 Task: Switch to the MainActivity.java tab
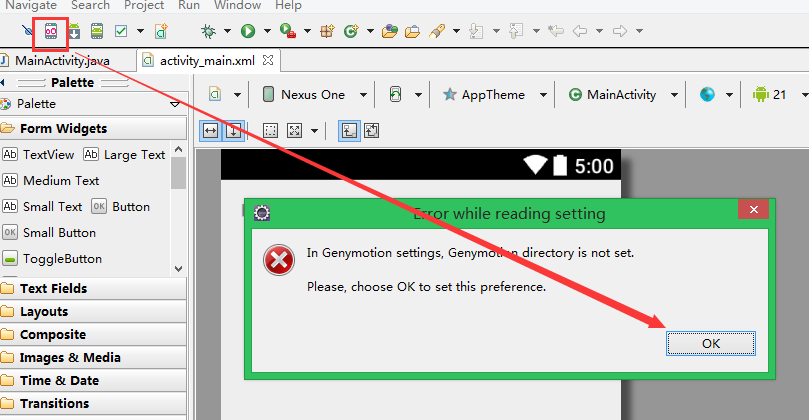pos(62,61)
